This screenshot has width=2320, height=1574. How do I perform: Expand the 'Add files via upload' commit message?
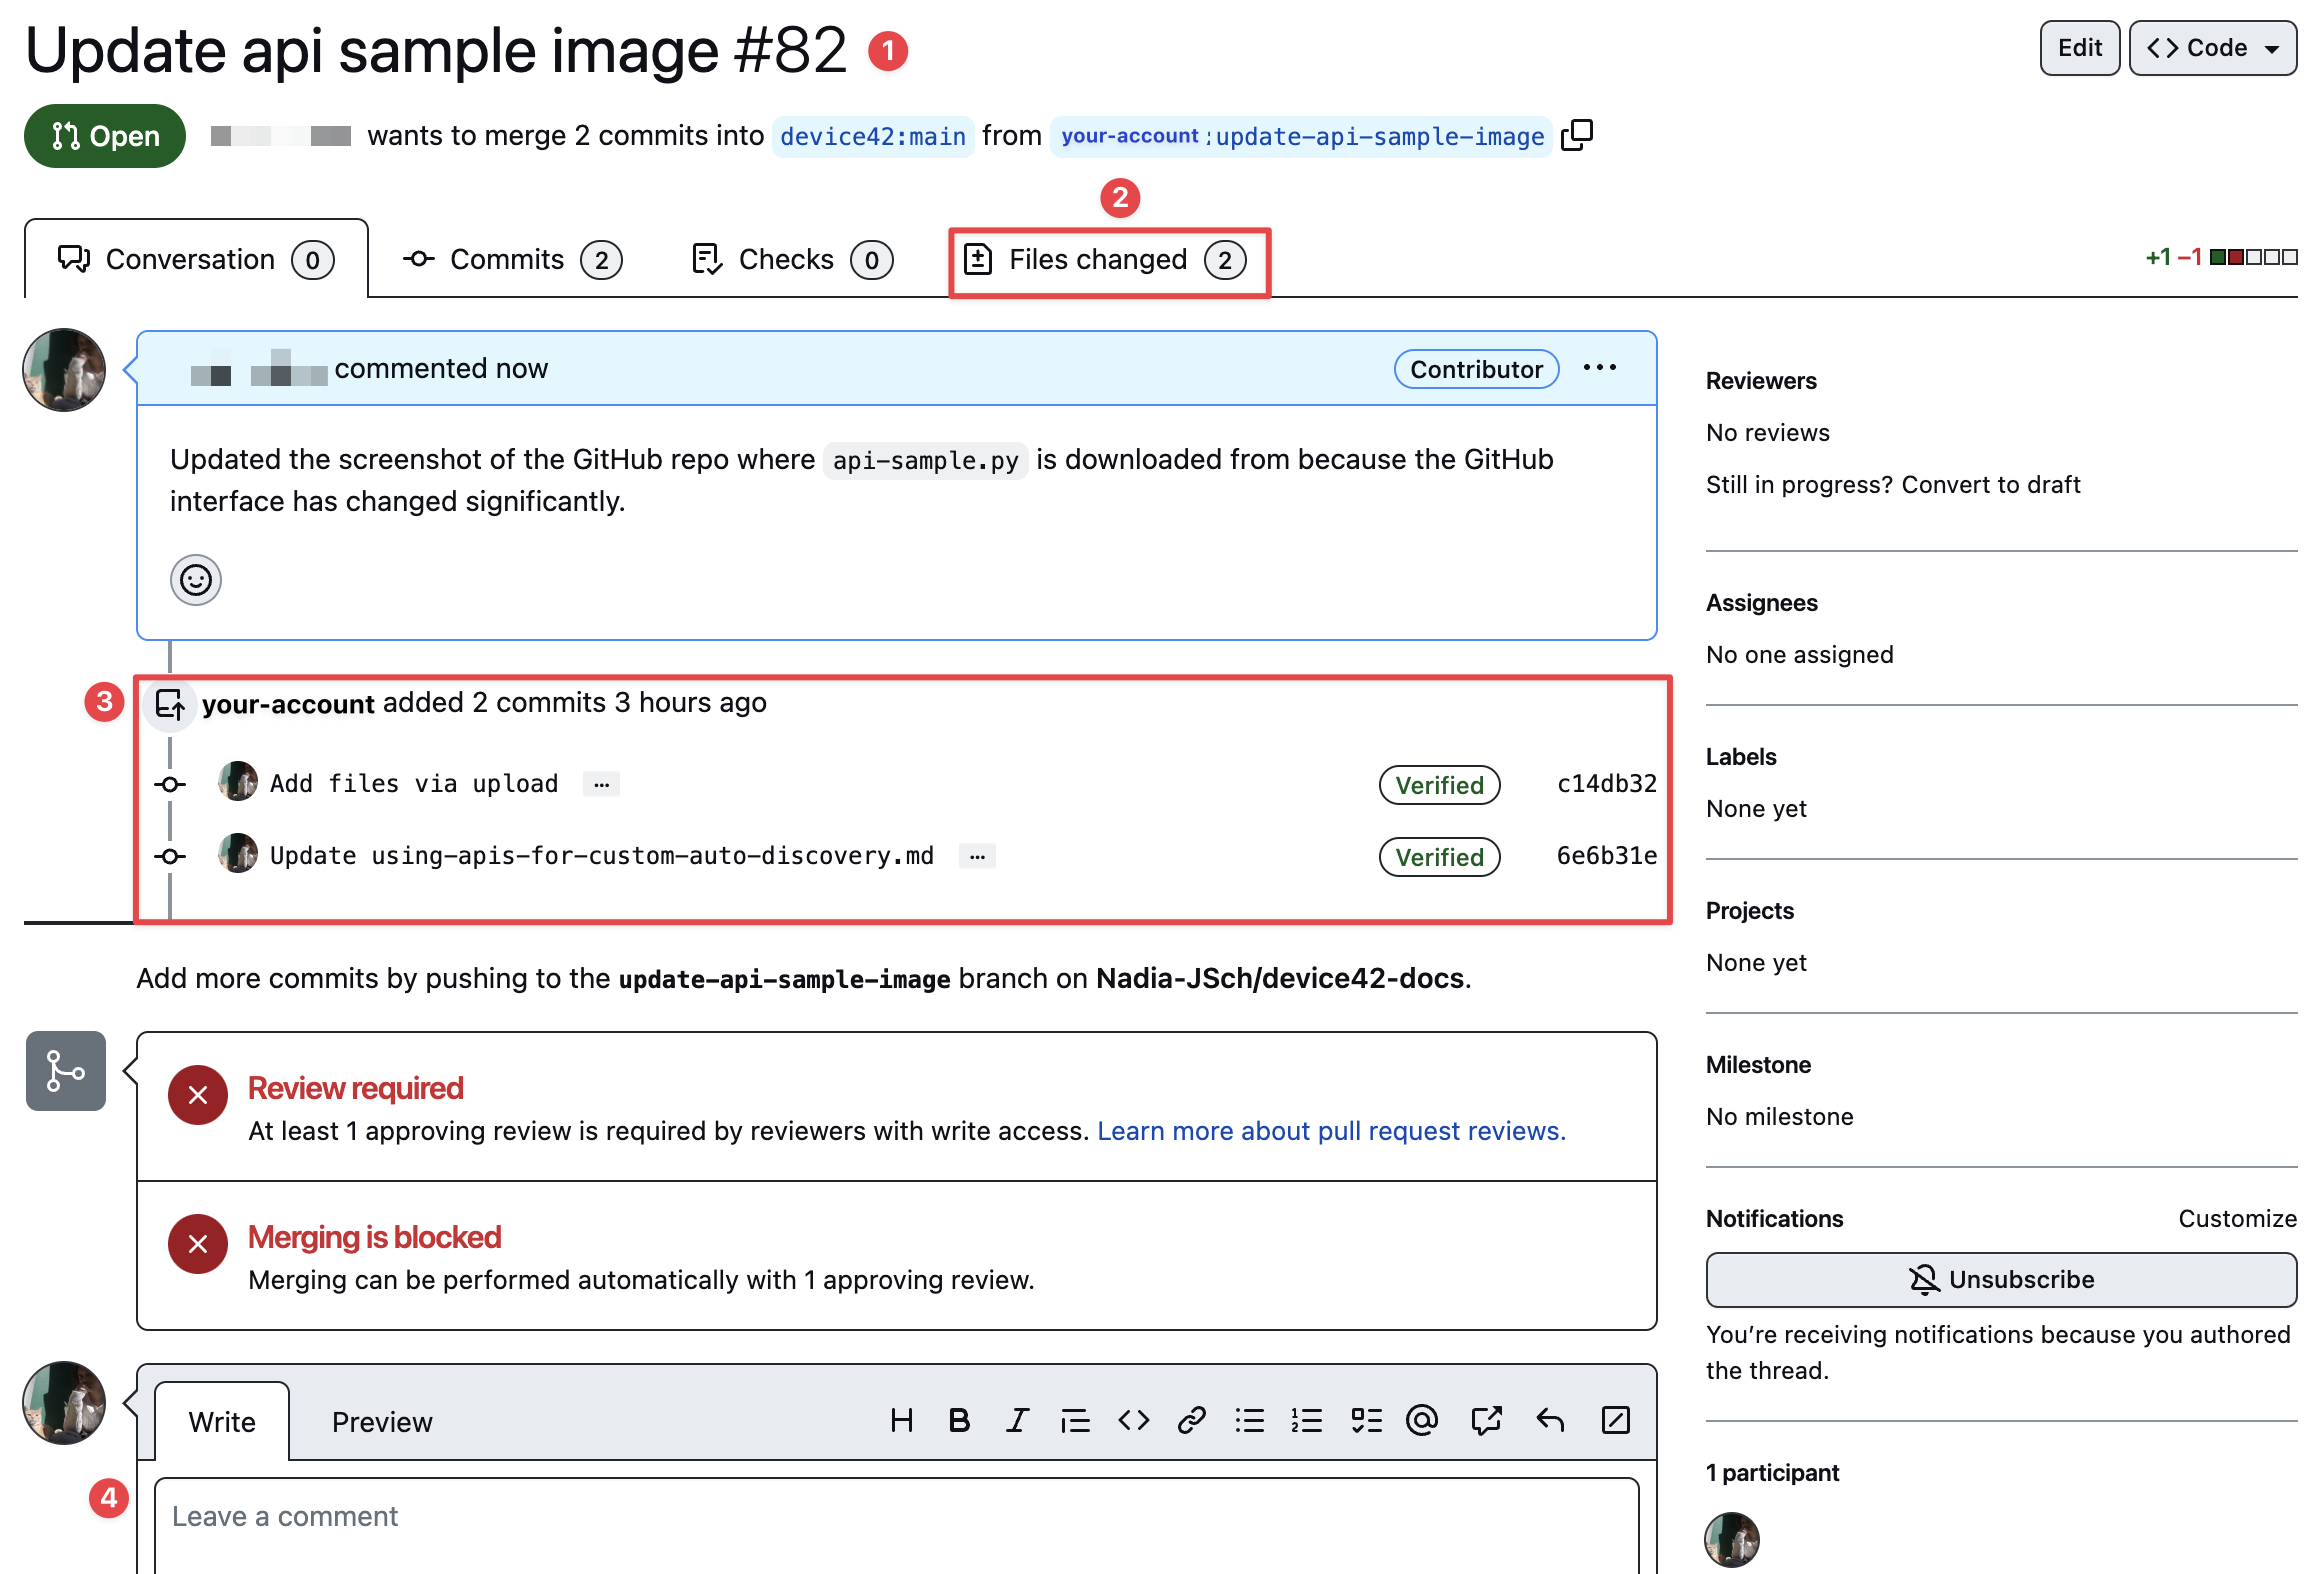[601, 785]
